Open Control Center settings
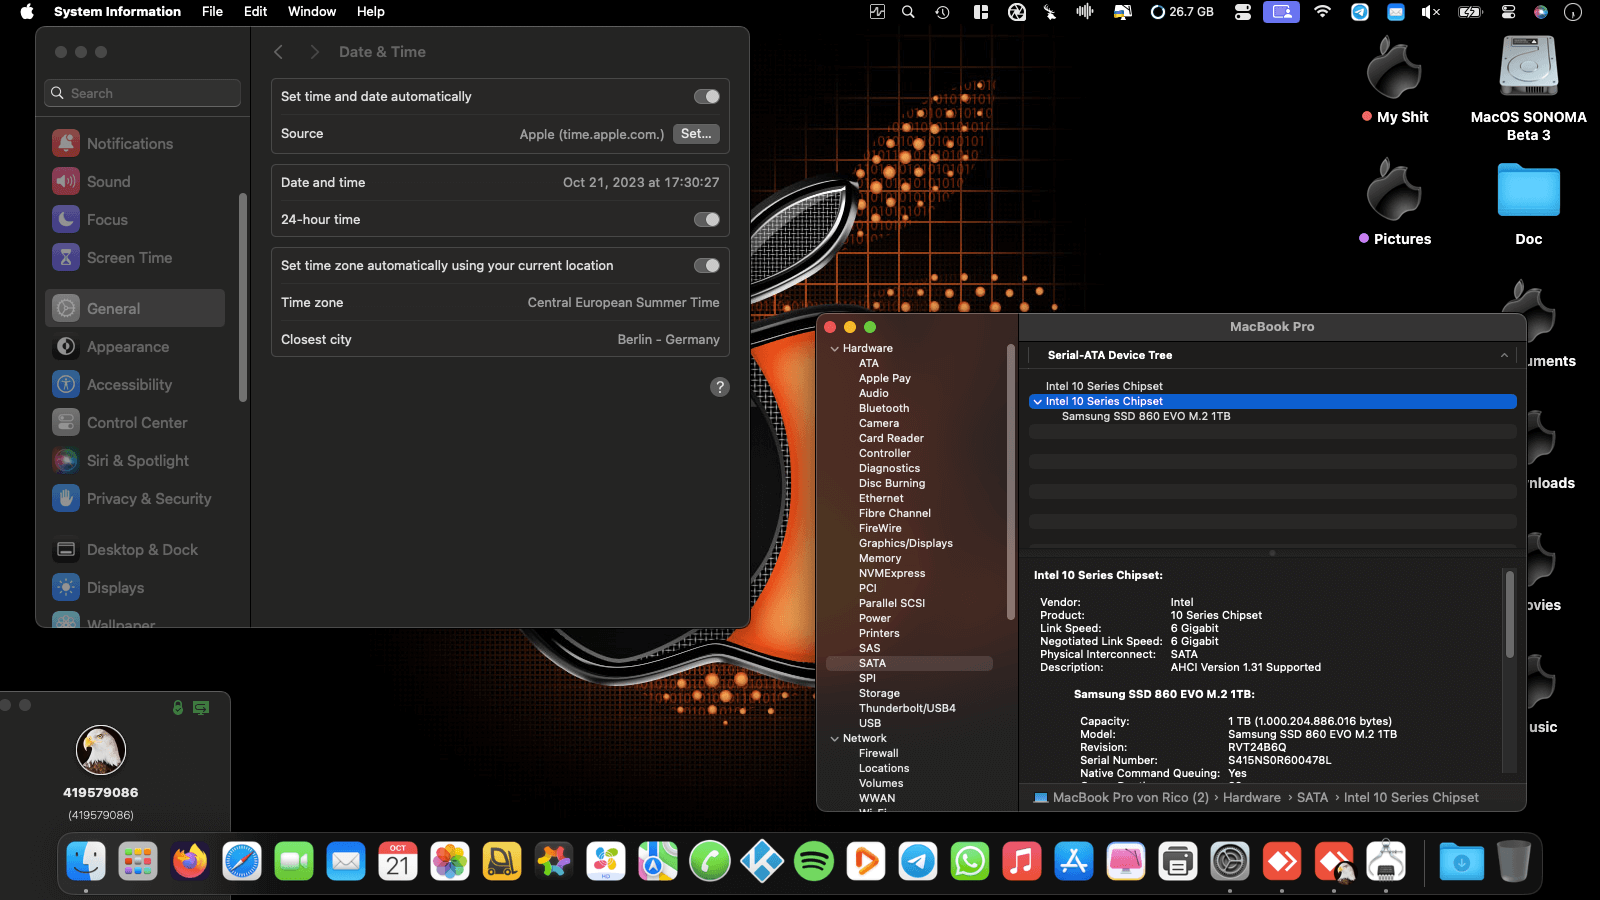This screenshot has width=1600, height=900. pyautogui.click(x=135, y=423)
